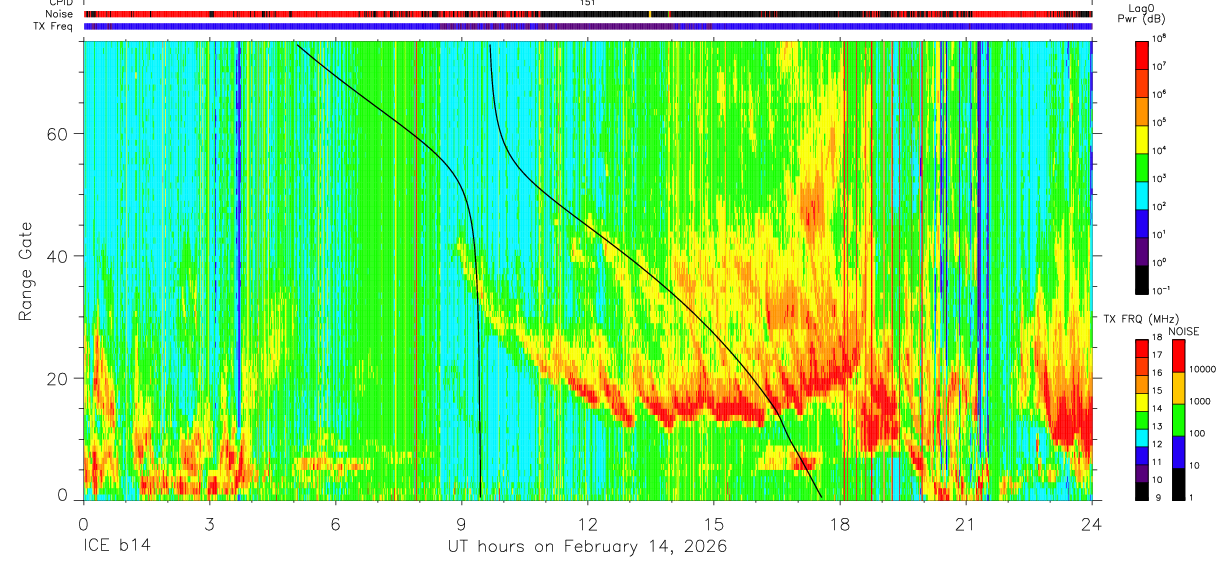1228x567 pixels.
Task: Click the '10000' label on NOISE colorbar
Action: tap(1203, 369)
